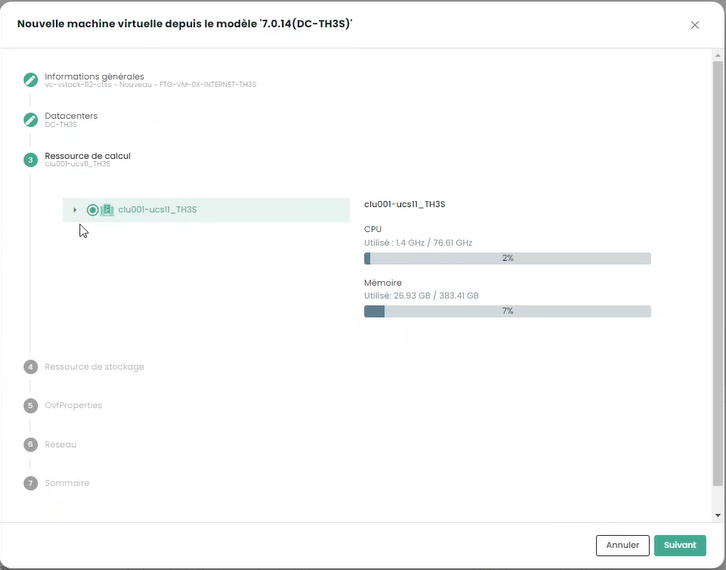Viewport: 726px width, 570px height.
Task: Click the Suivant button
Action: tap(679, 545)
